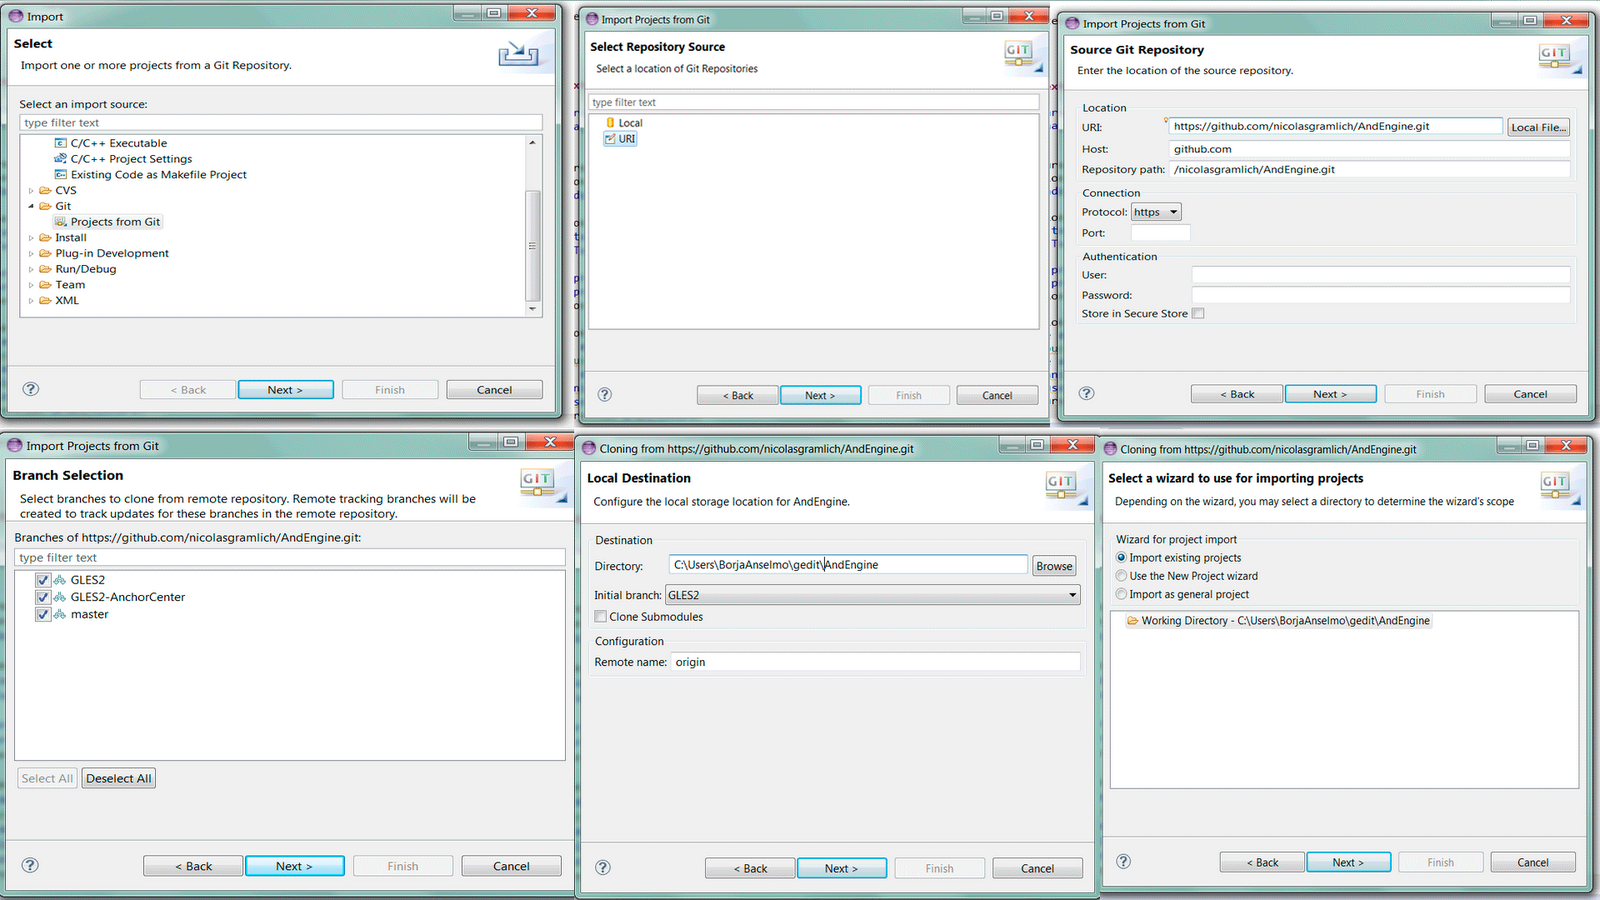The width and height of the screenshot is (1600, 900).
Task: Click Browse for destination directory
Action: (1054, 566)
